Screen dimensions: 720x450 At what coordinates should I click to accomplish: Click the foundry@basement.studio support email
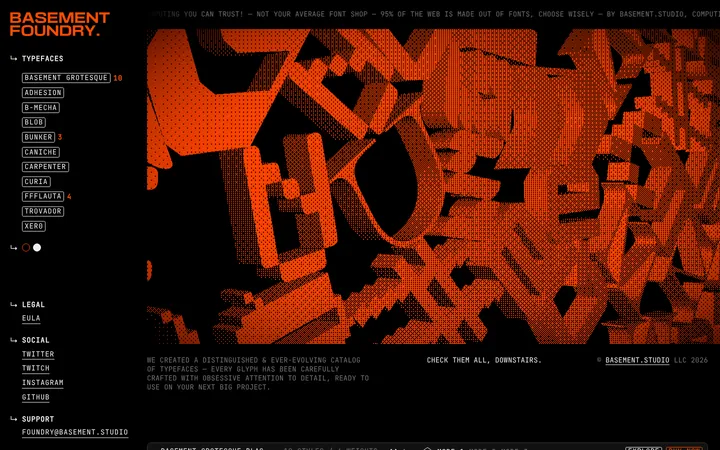point(75,433)
